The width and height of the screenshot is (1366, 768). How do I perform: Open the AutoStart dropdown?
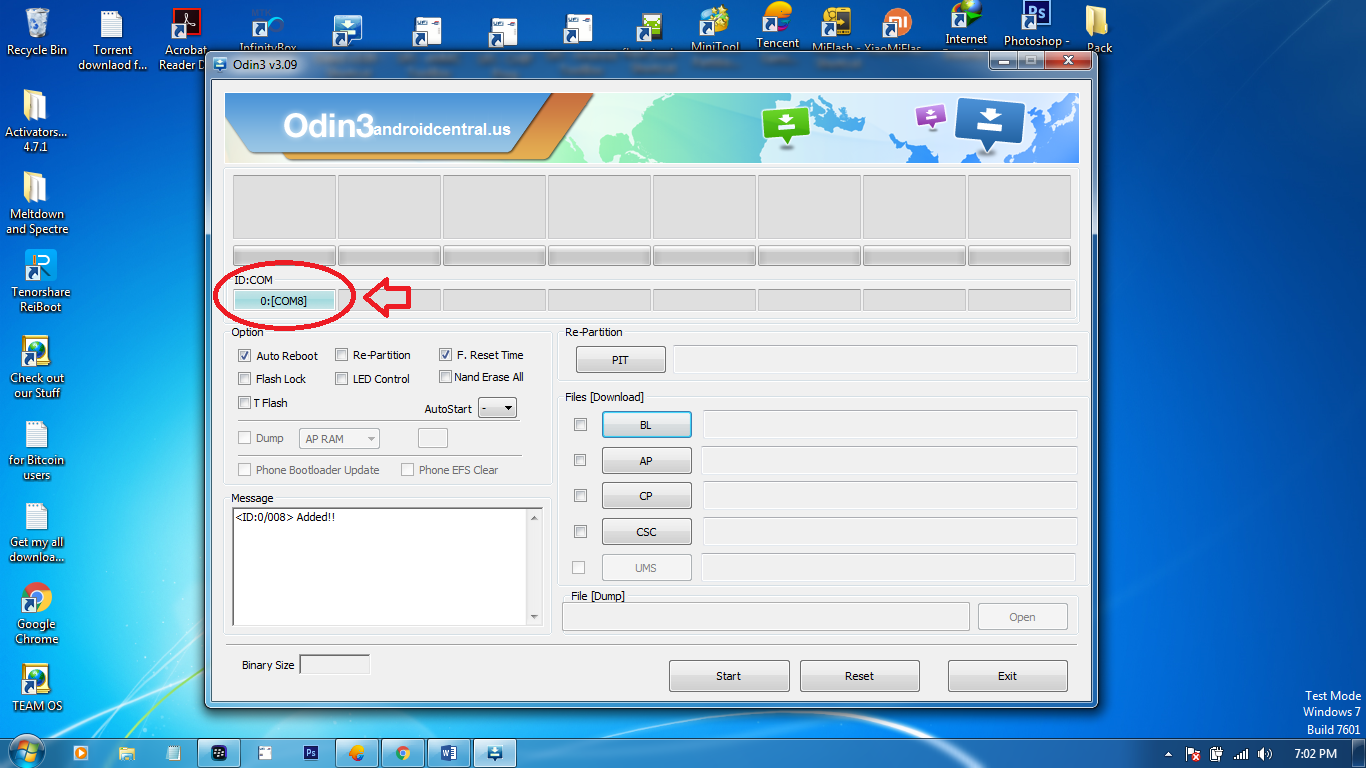[x=497, y=408]
